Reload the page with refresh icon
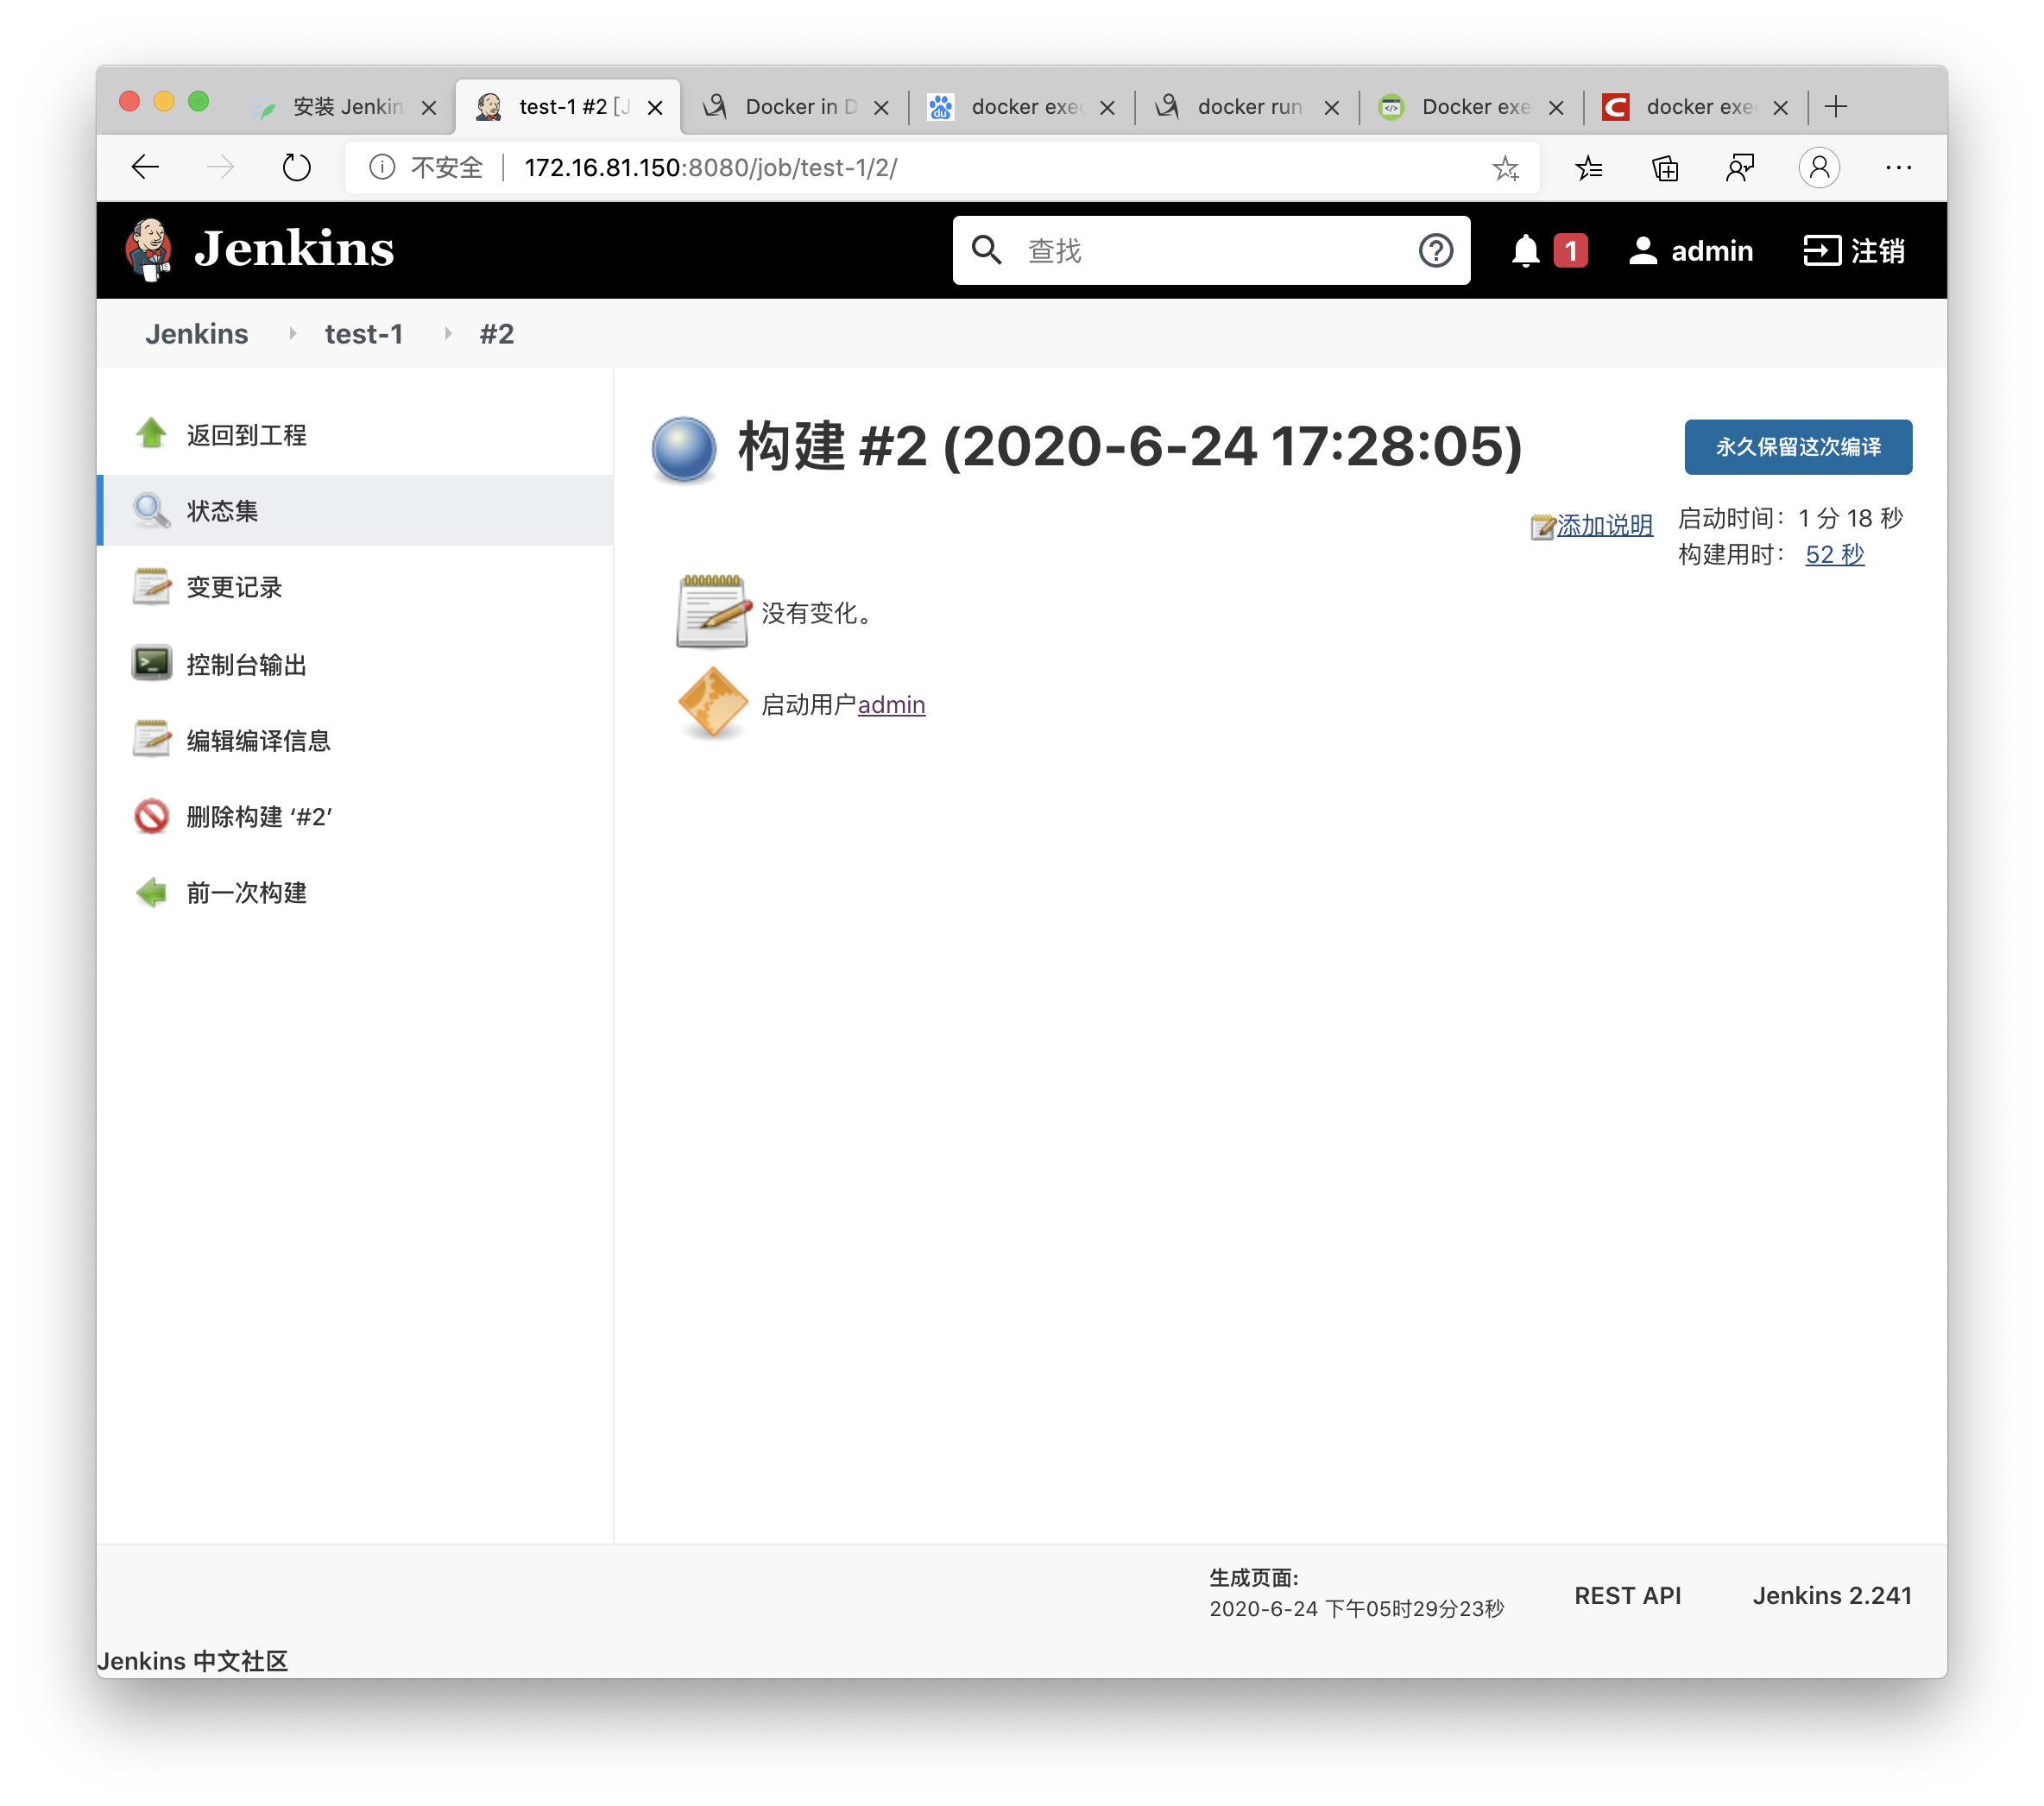Screen dimensions: 2044x1806 (296, 167)
